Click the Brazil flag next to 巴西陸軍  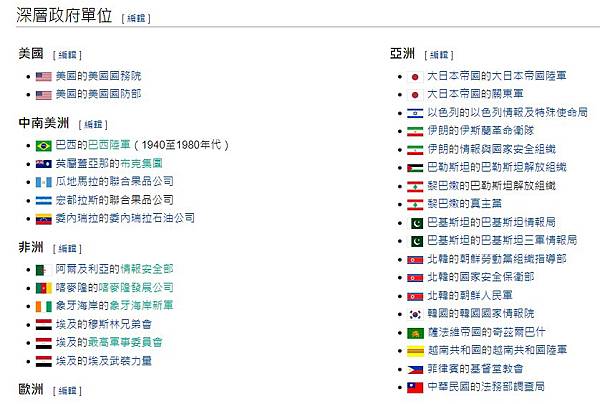(x=44, y=146)
